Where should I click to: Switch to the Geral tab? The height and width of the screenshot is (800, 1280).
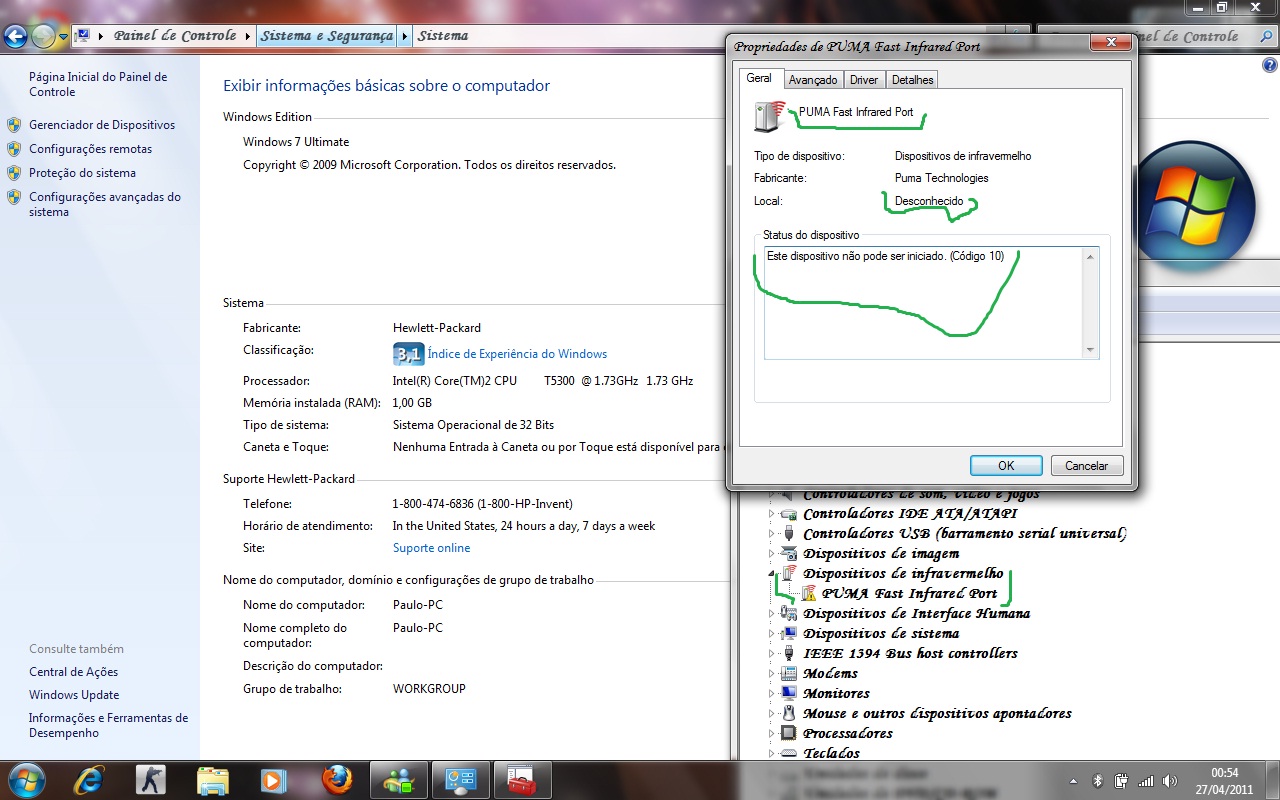point(759,78)
